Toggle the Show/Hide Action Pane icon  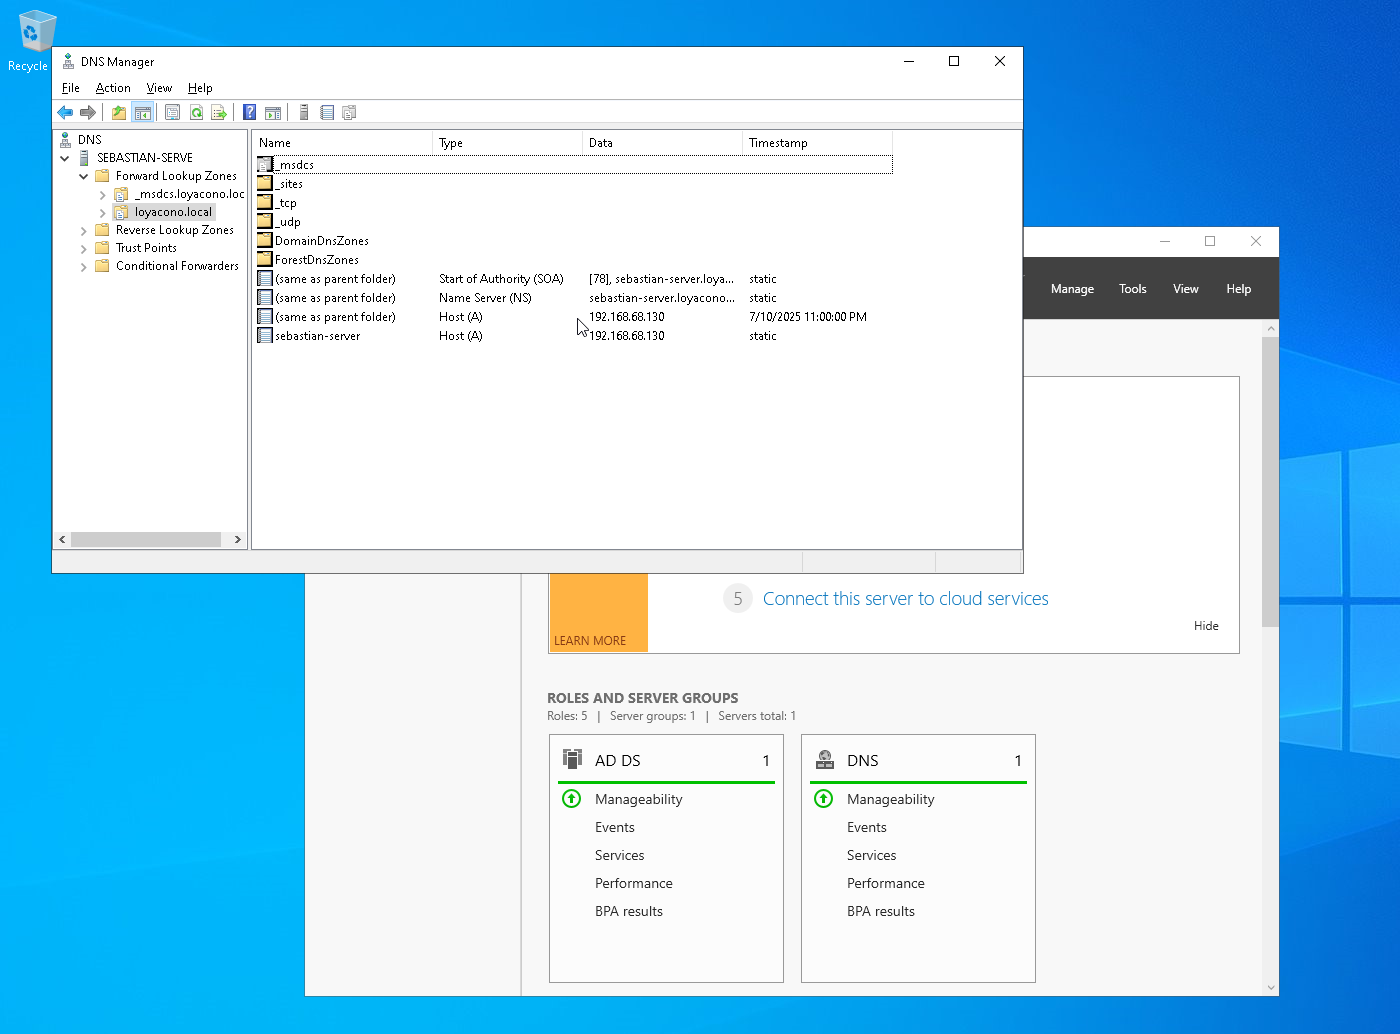[273, 112]
